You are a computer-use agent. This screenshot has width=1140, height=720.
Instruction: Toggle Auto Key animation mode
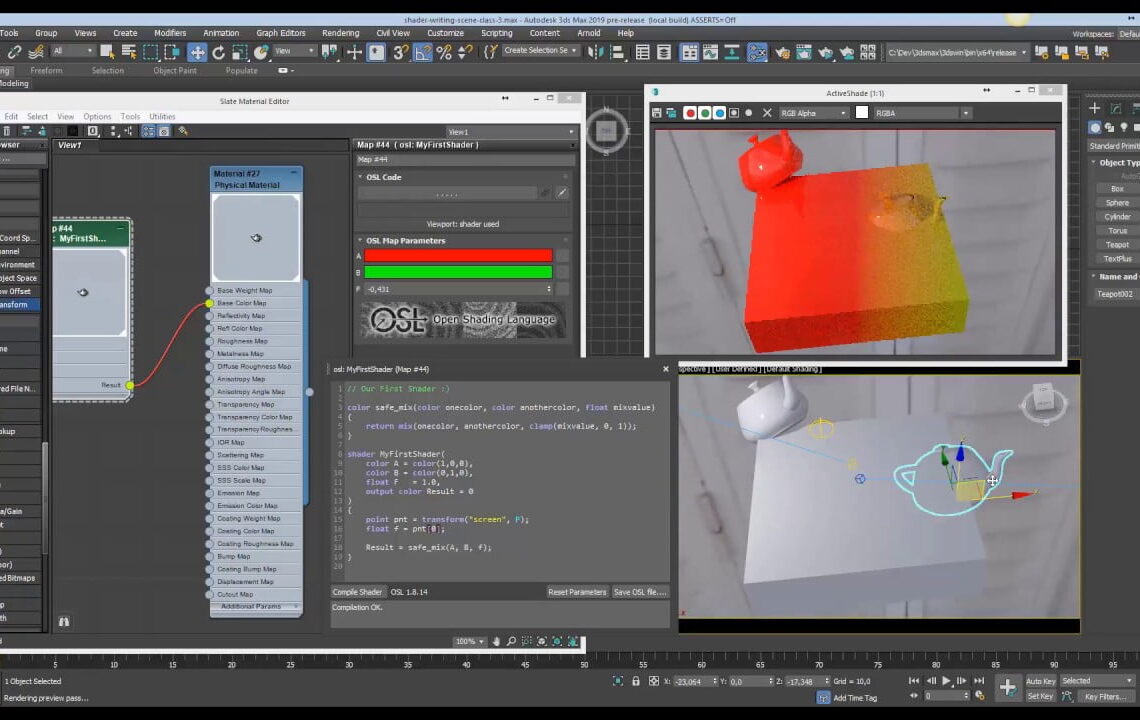[1041, 680]
